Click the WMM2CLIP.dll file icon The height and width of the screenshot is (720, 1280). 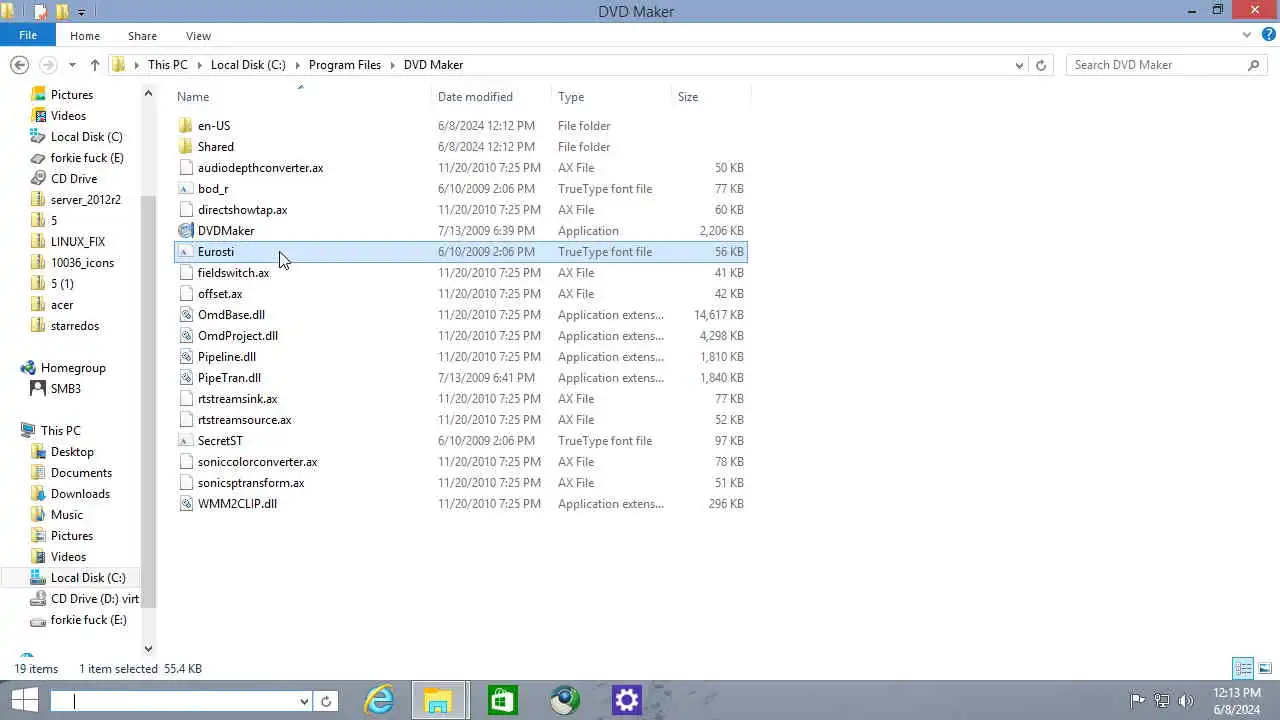185,504
